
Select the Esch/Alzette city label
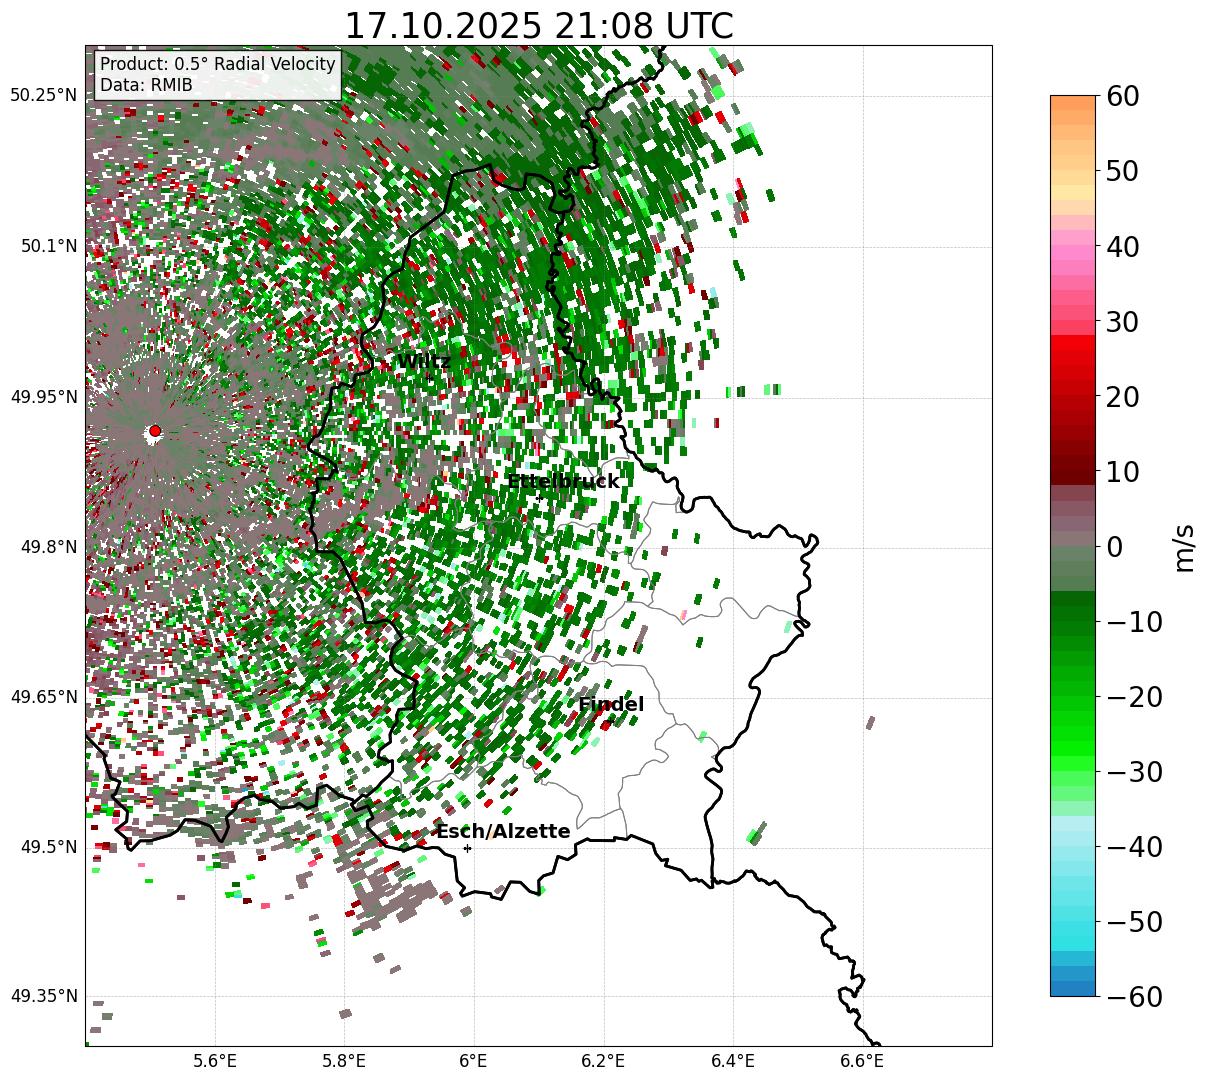click(503, 831)
